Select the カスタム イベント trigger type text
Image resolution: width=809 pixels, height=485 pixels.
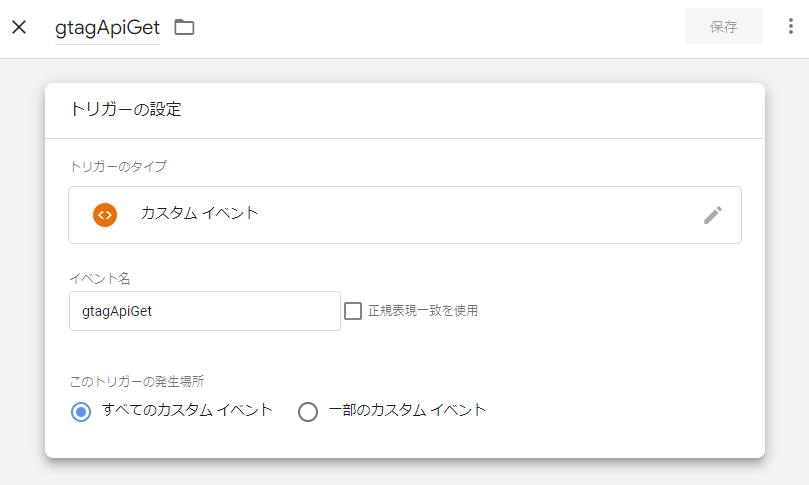point(199,213)
